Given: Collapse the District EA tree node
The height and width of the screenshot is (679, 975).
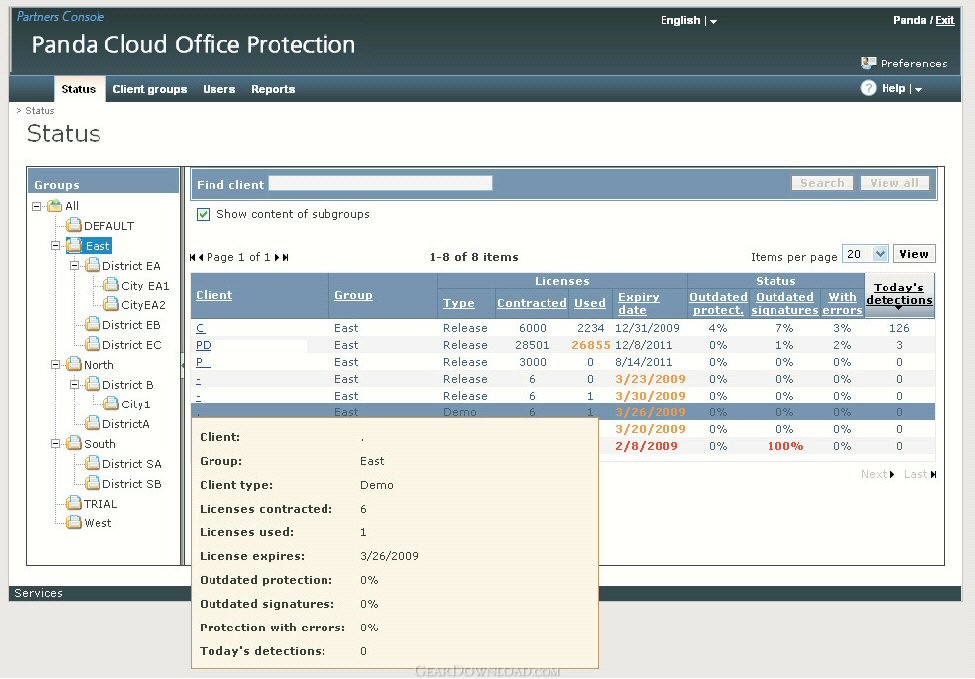Looking at the screenshot, I should tap(75, 266).
